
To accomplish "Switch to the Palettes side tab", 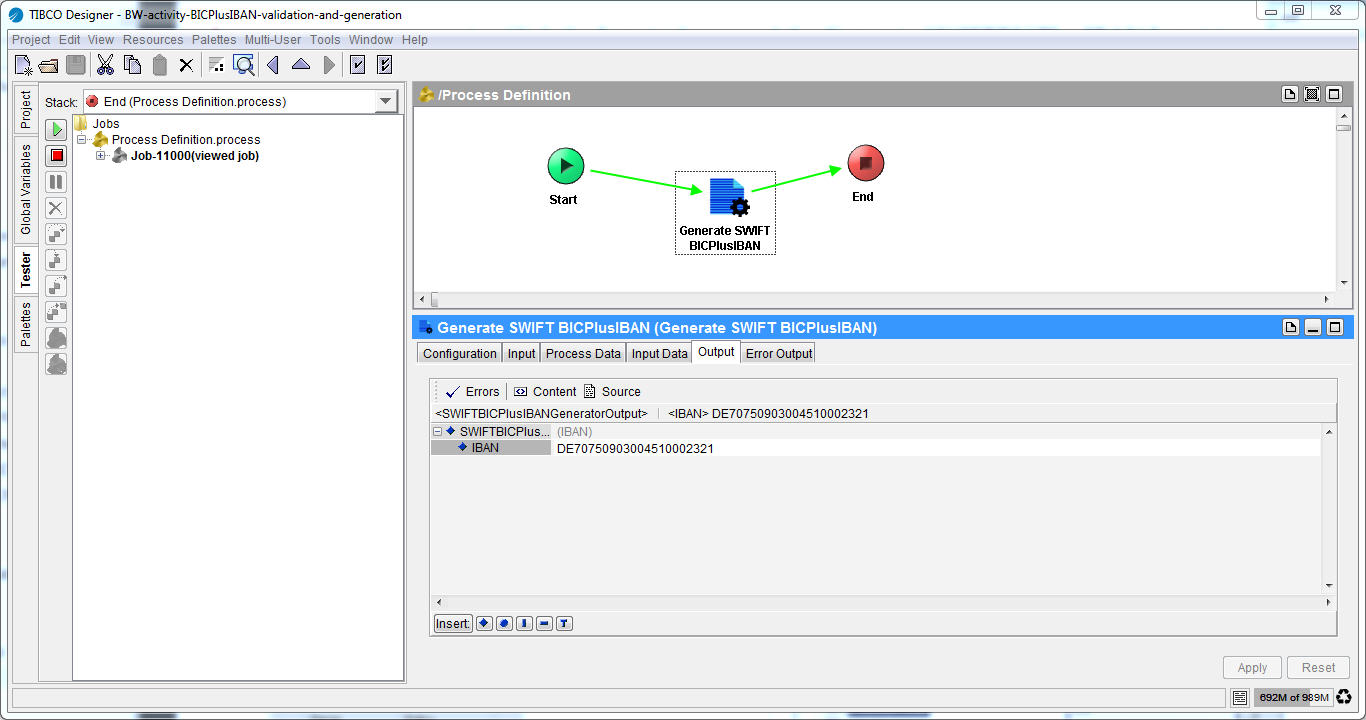I will point(26,324).
